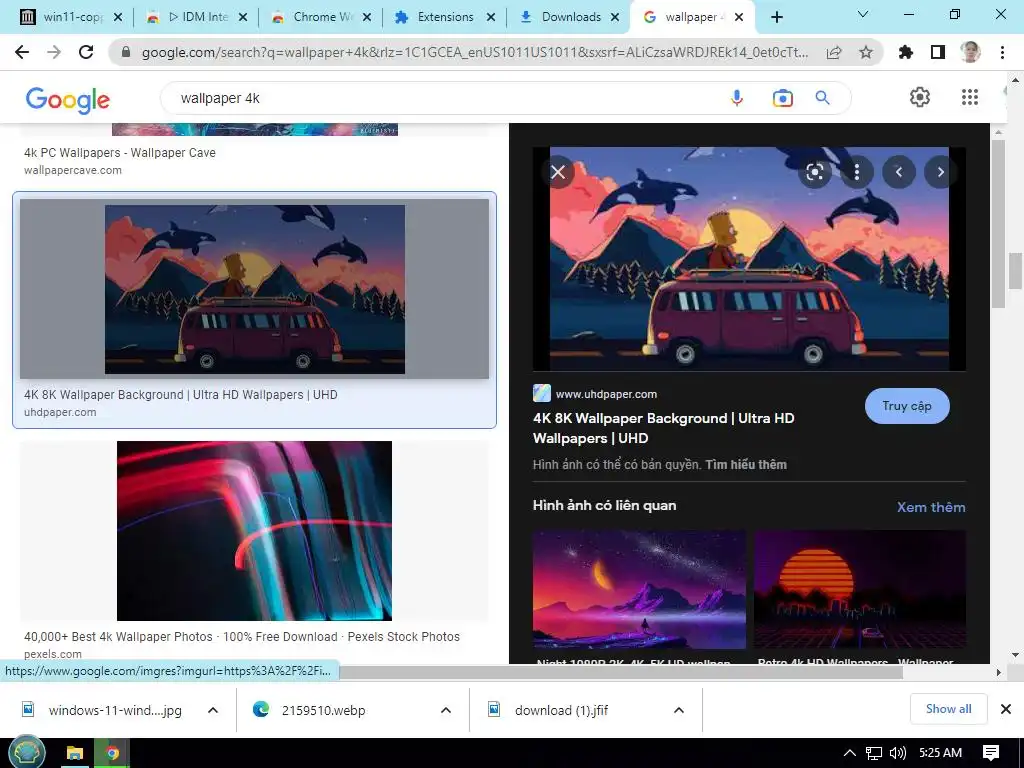Viewport: 1024px width, 768px height.
Task: Open network icon in system tray
Action: [x=874, y=753]
